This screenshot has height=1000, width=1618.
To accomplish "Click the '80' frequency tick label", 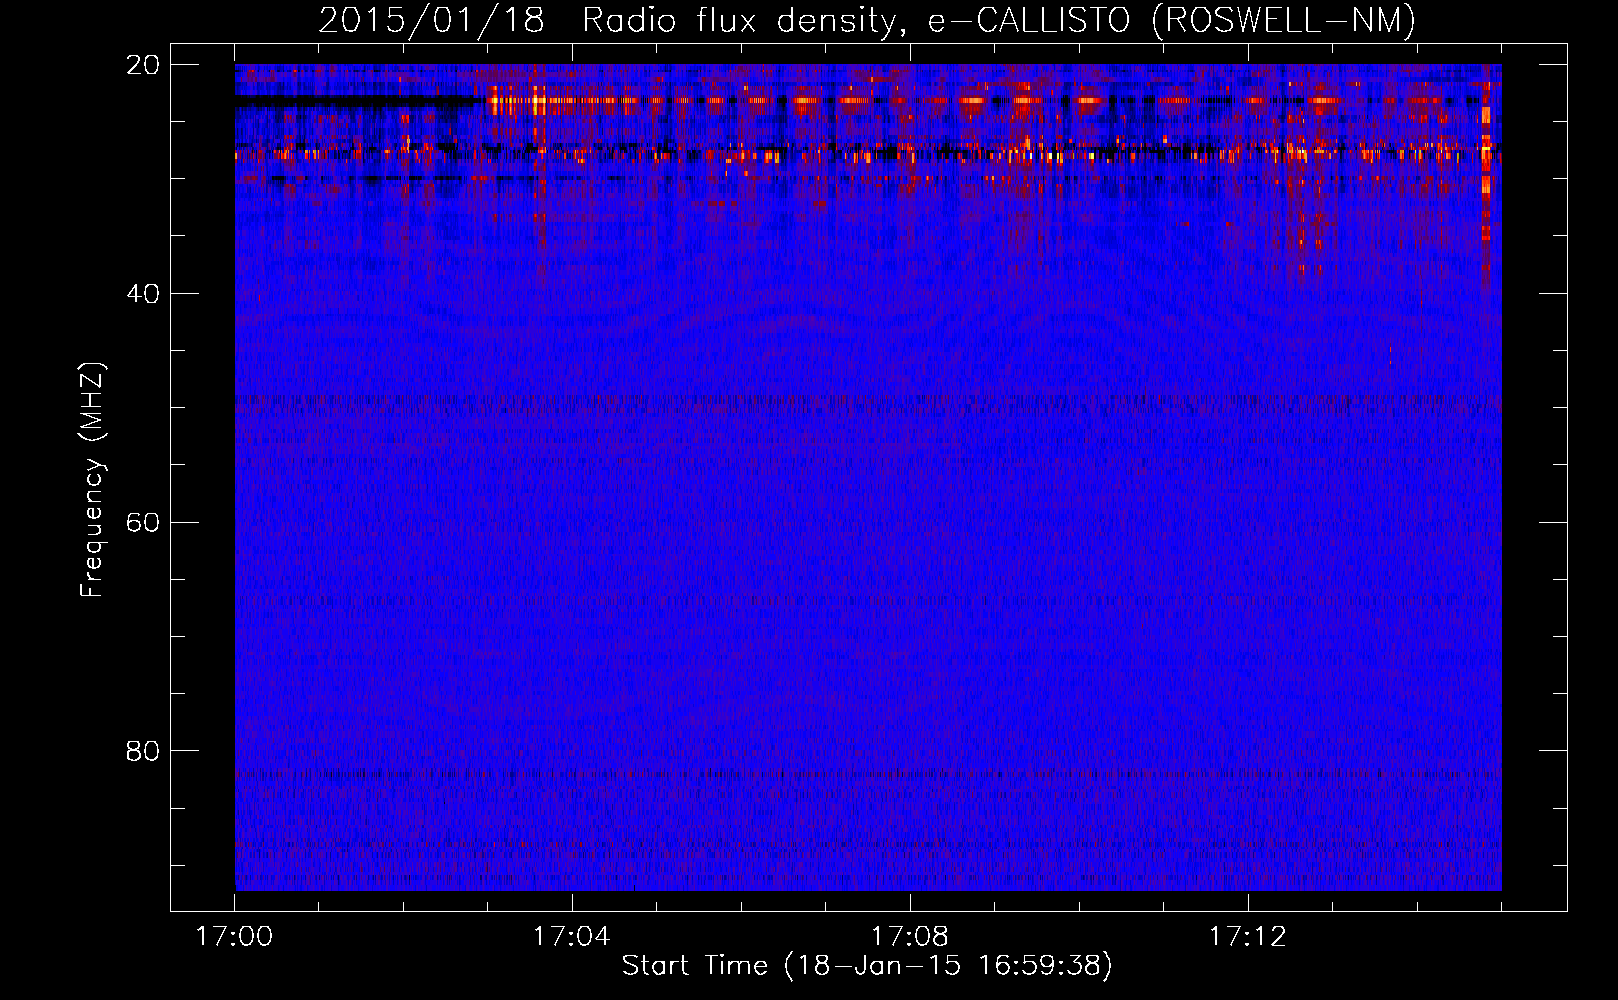I will [x=143, y=751].
